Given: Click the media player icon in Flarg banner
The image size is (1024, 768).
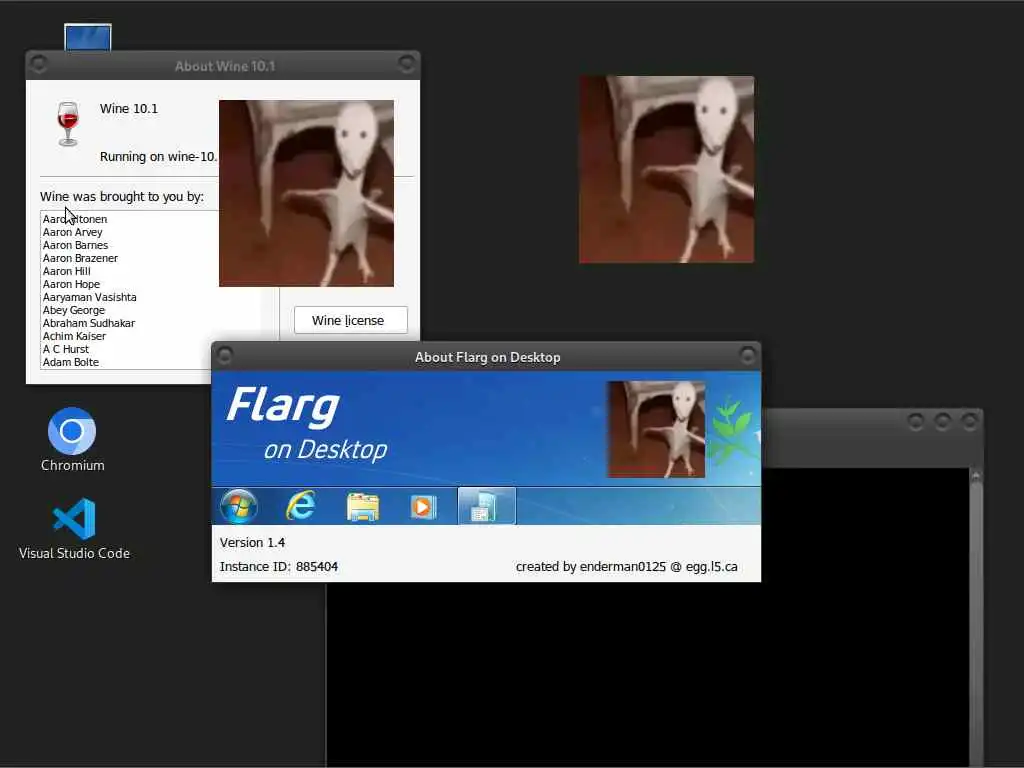Looking at the screenshot, I should coord(423,507).
